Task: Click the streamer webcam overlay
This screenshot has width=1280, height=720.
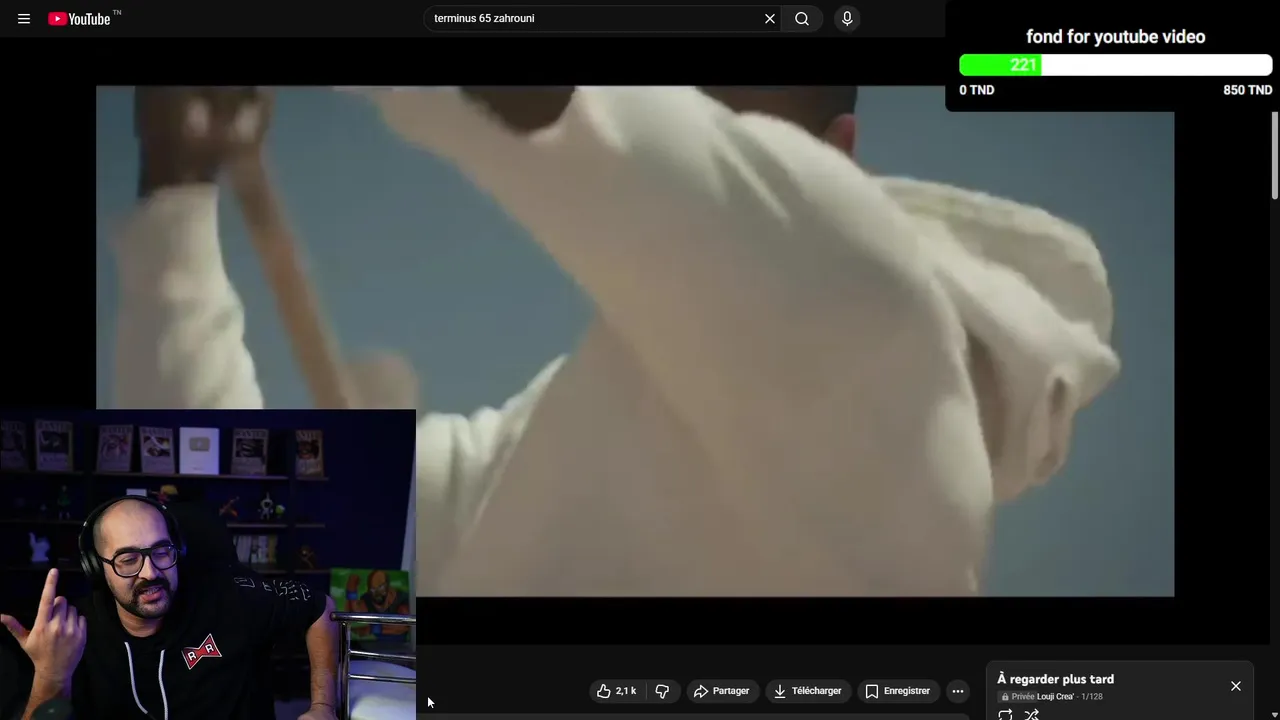Action: point(207,564)
